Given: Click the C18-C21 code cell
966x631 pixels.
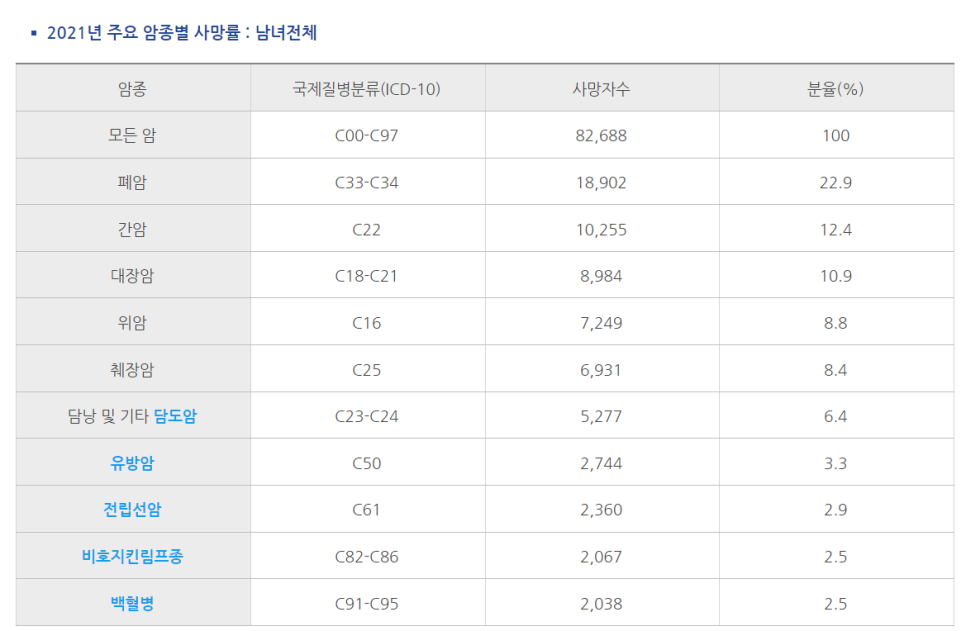Looking at the screenshot, I should tap(367, 276).
